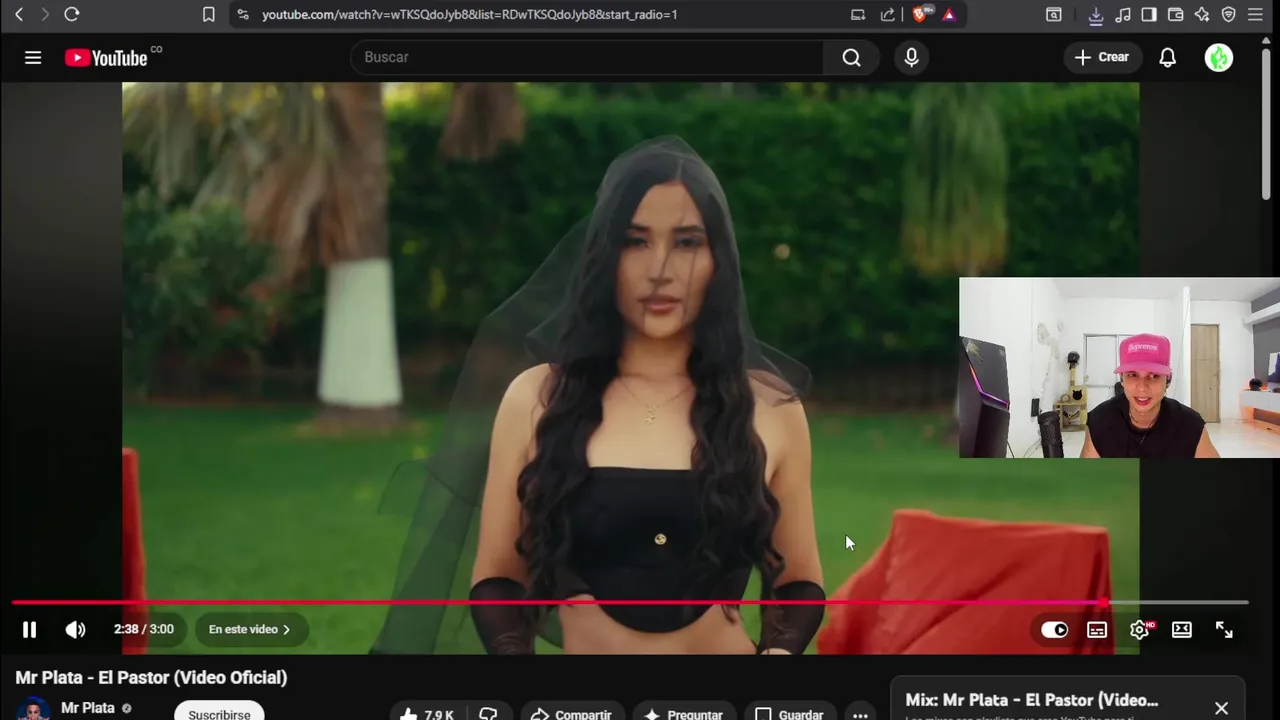Screen dimensions: 1280x720
Task: Open the media control music note icon
Action: (1123, 14)
